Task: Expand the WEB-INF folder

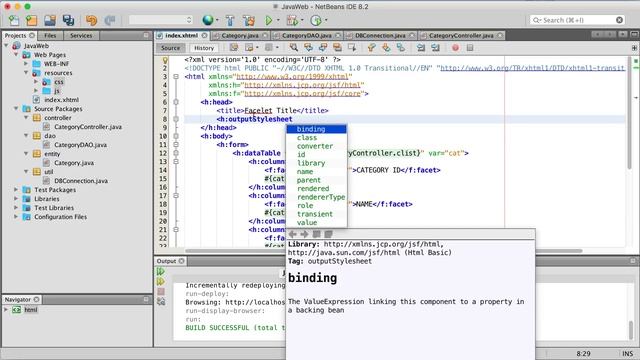Action: 26,64
